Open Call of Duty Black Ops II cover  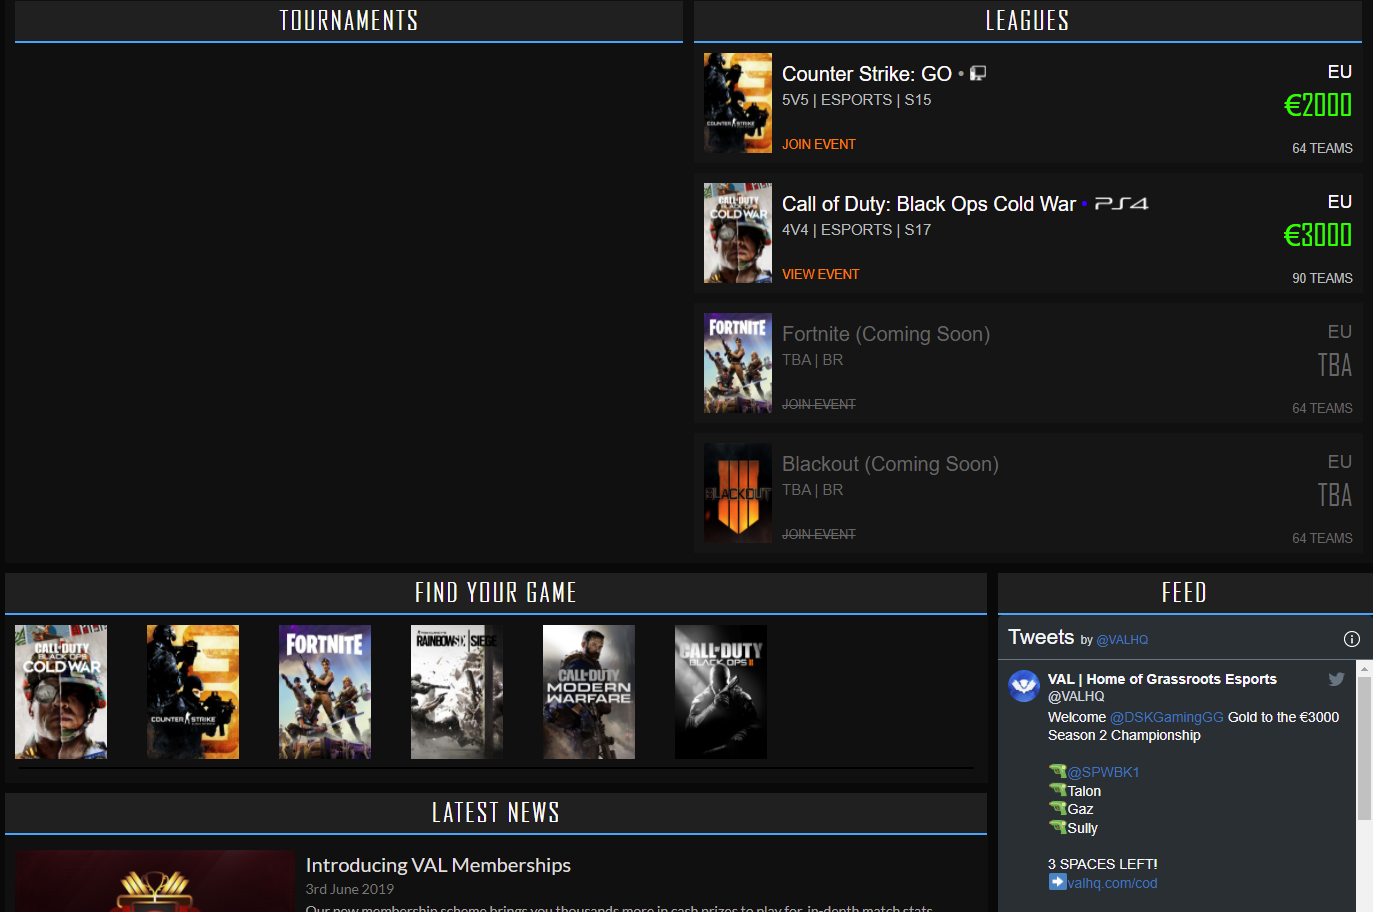pos(721,692)
